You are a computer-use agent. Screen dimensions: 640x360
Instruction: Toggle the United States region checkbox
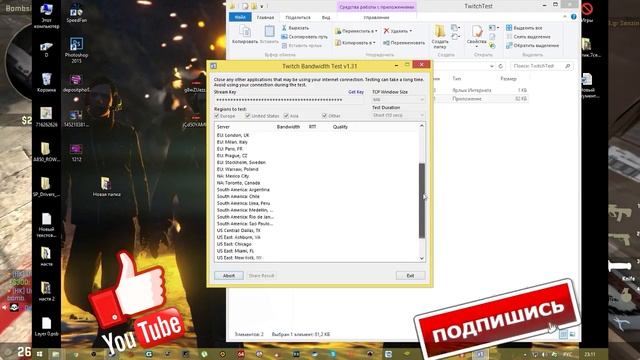click(x=247, y=116)
